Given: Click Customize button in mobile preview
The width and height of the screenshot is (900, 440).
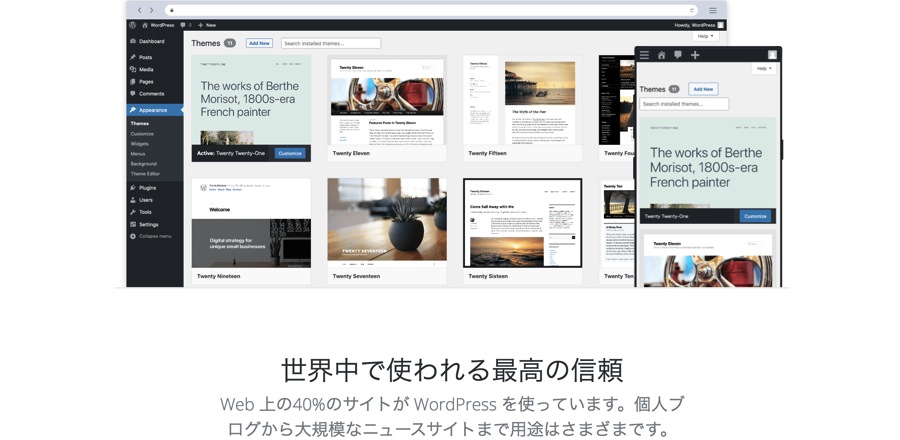Looking at the screenshot, I should click(755, 216).
